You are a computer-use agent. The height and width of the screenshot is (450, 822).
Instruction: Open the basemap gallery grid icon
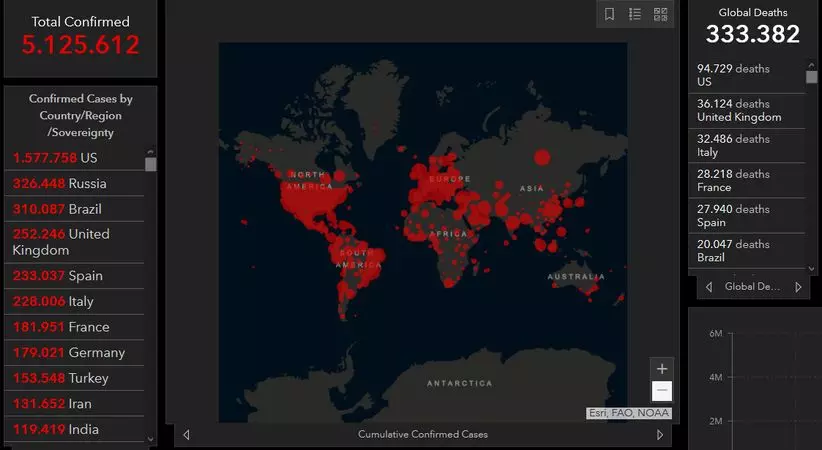660,14
